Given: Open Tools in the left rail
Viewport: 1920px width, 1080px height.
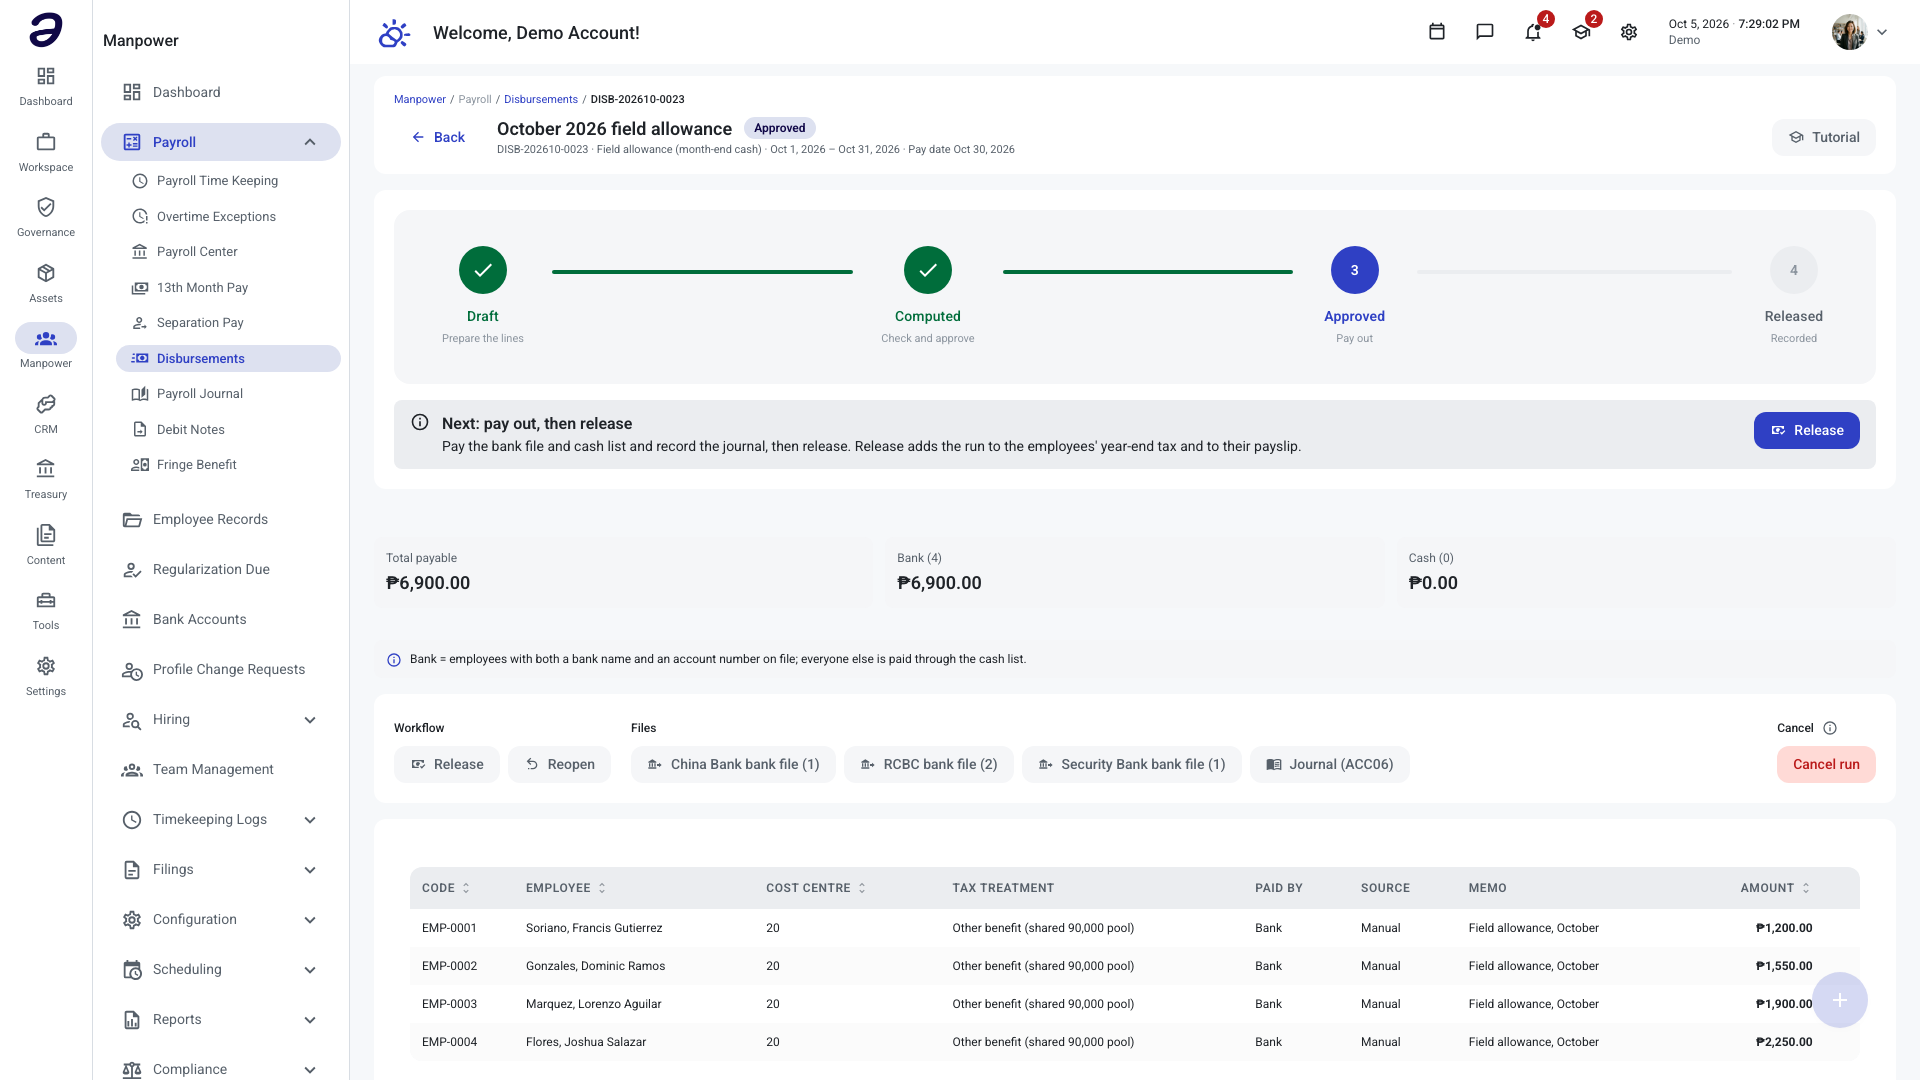Looking at the screenshot, I should tap(46, 610).
